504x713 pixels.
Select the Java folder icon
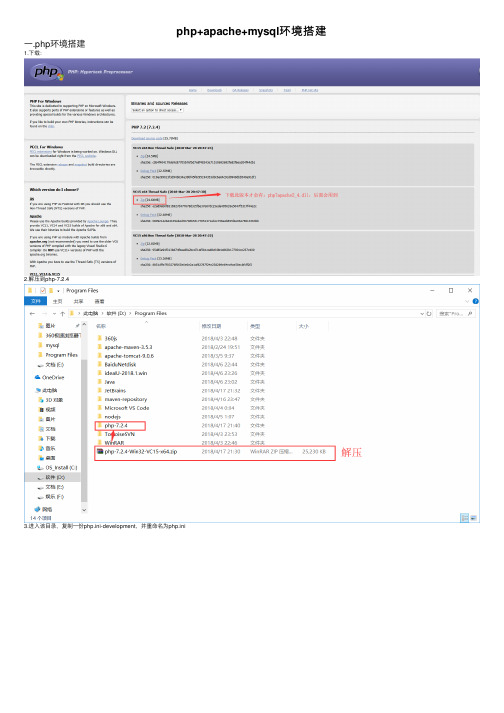point(100,382)
